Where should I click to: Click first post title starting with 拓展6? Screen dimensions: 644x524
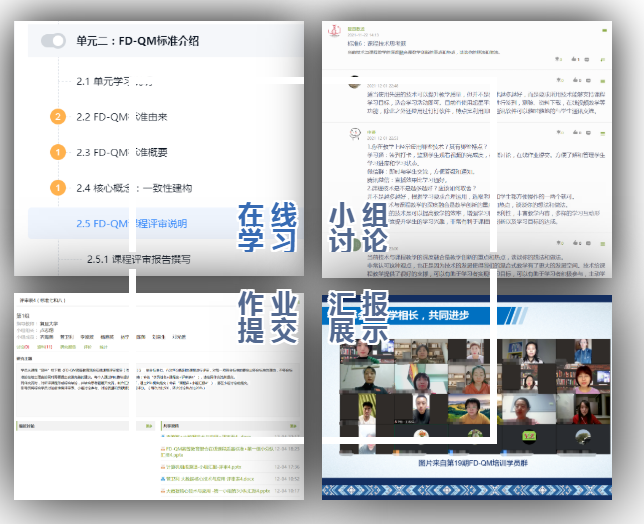click(377, 43)
